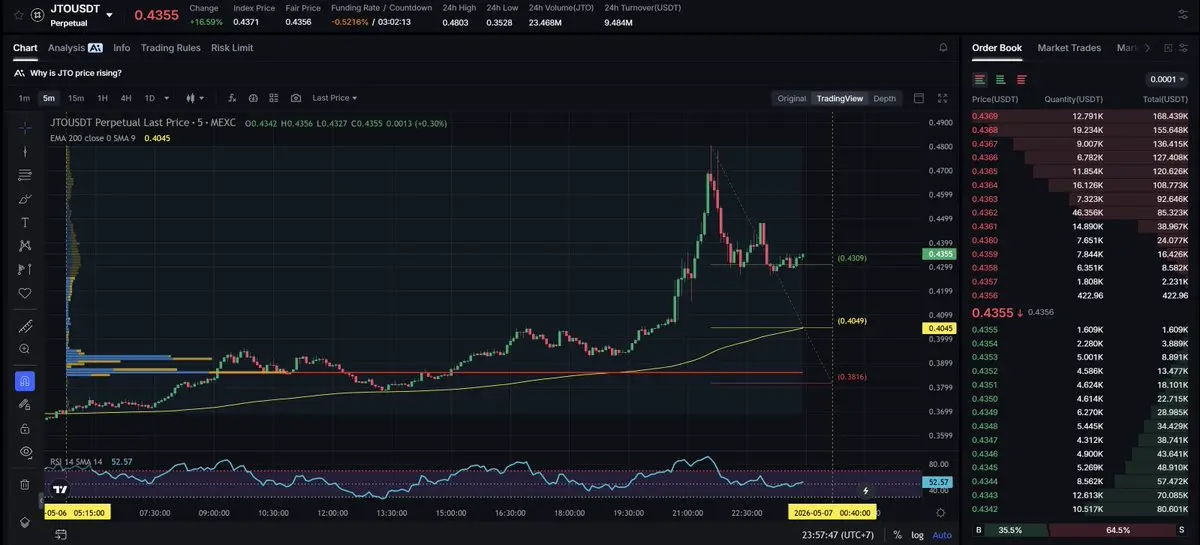This screenshot has height=545, width=1200.
Task: Click 'Why is JTO price rising?' link
Action: click(76, 73)
